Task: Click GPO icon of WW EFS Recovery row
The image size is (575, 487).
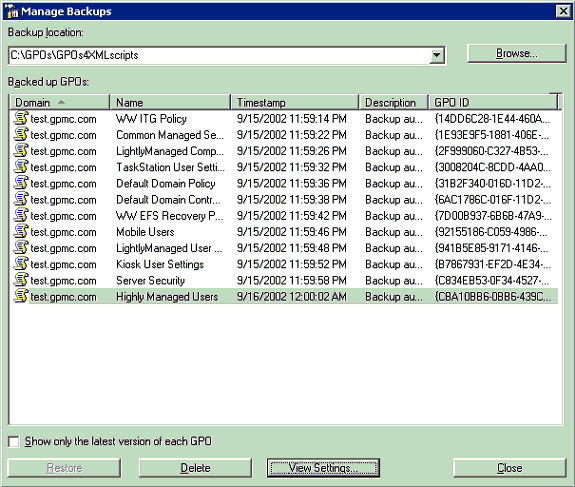Action: (x=21, y=215)
